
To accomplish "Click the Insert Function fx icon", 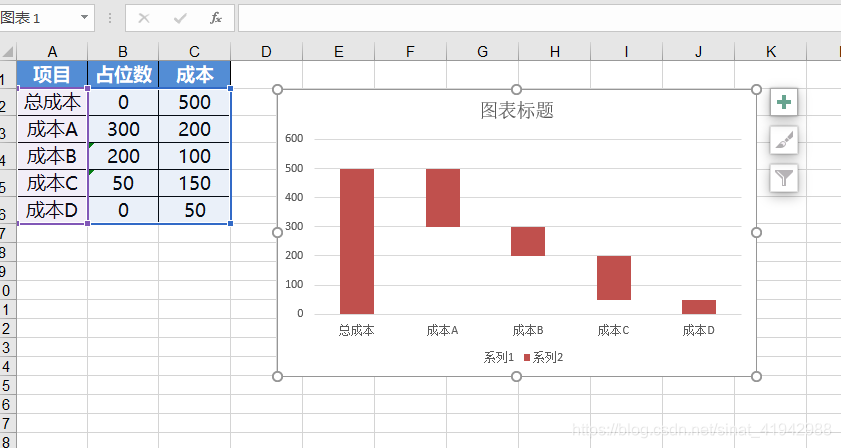I will 216,18.
